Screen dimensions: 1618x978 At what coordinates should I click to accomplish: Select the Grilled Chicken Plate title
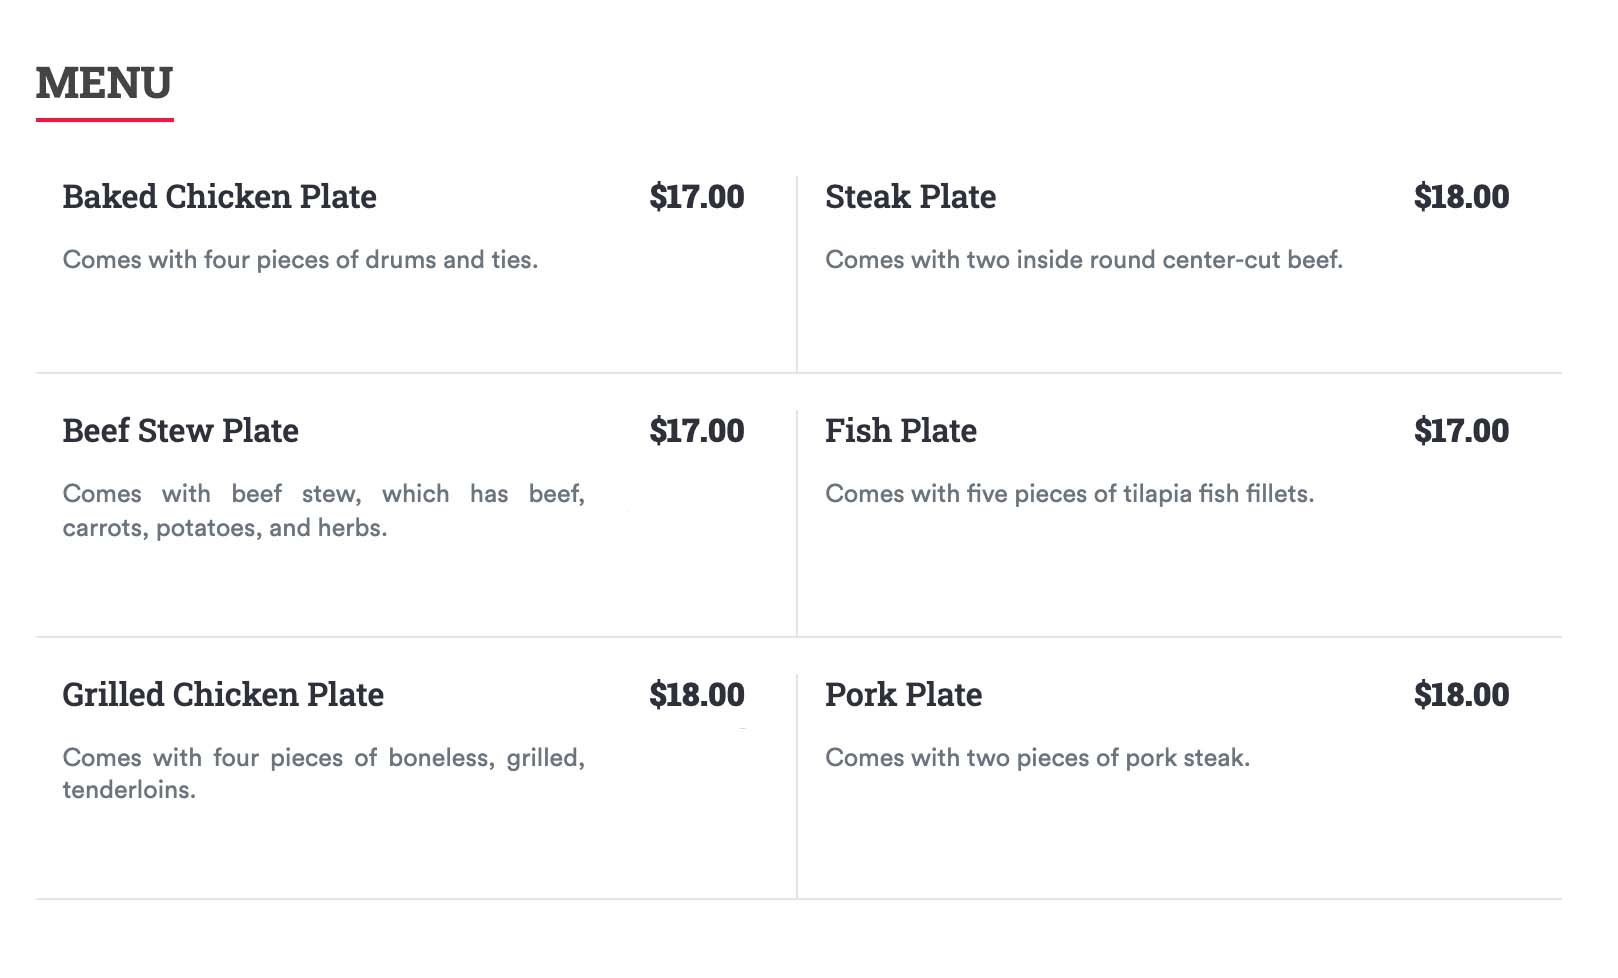click(x=223, y=695)
